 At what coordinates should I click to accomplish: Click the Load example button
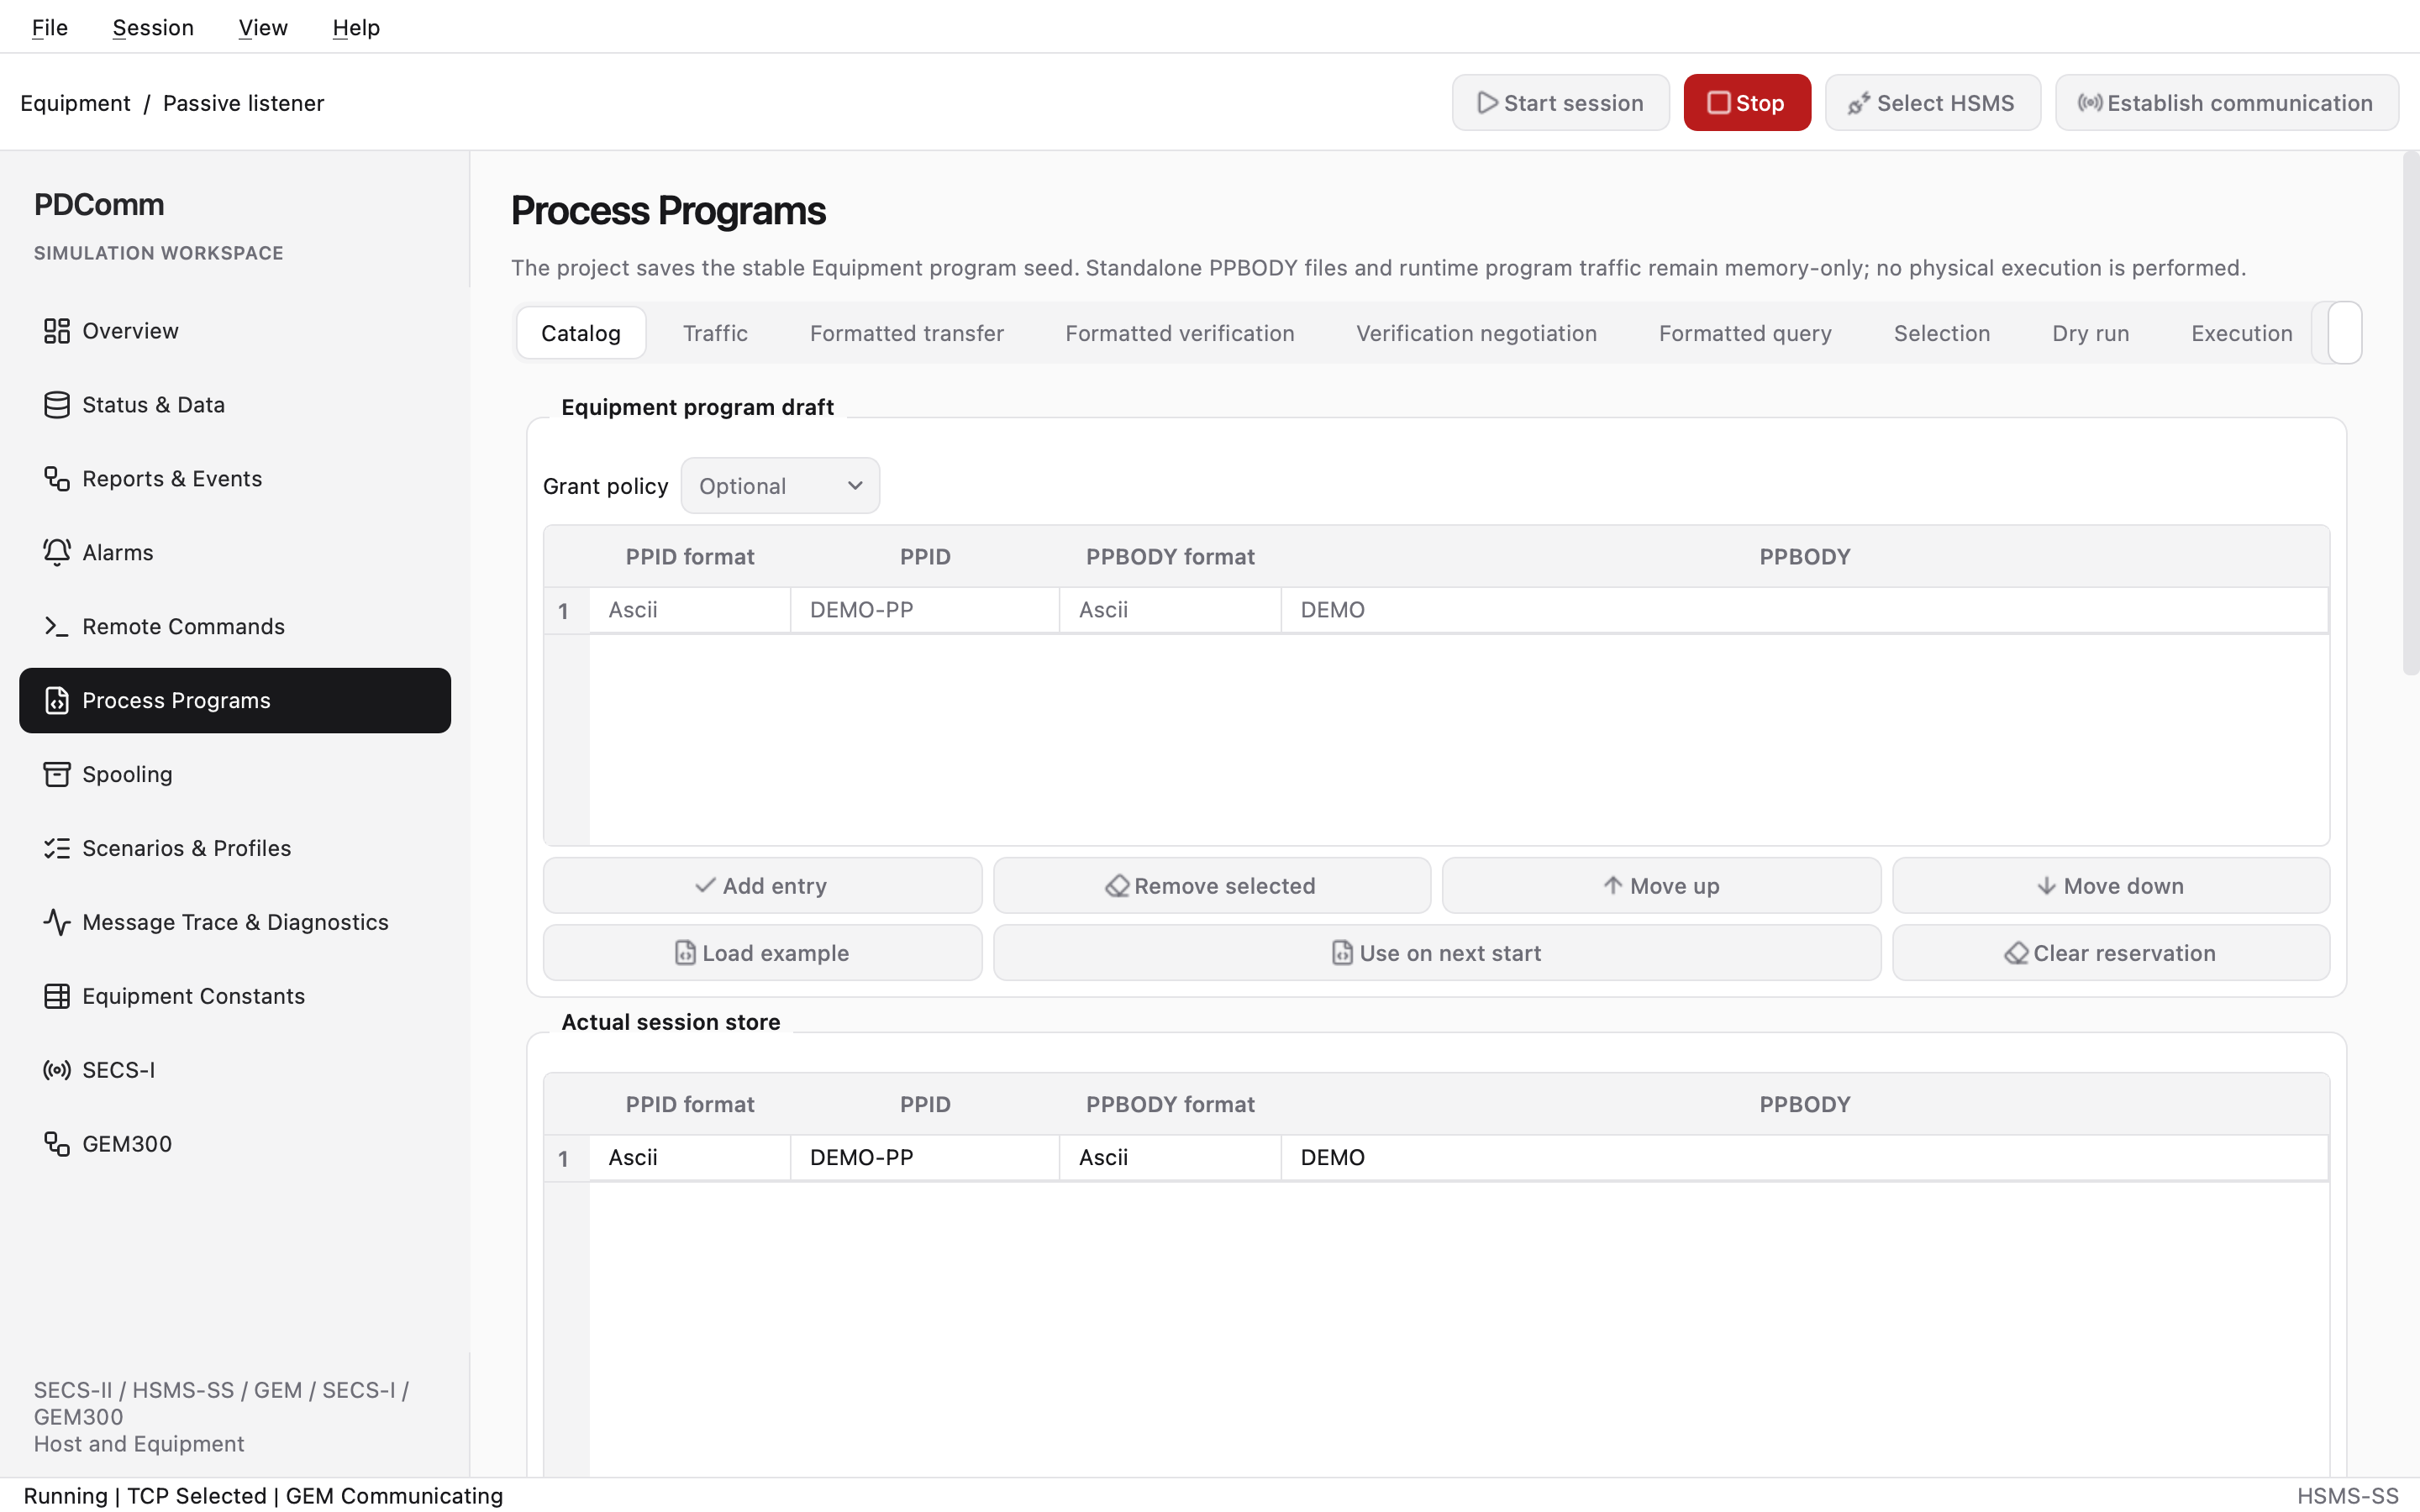click(762, 953)
